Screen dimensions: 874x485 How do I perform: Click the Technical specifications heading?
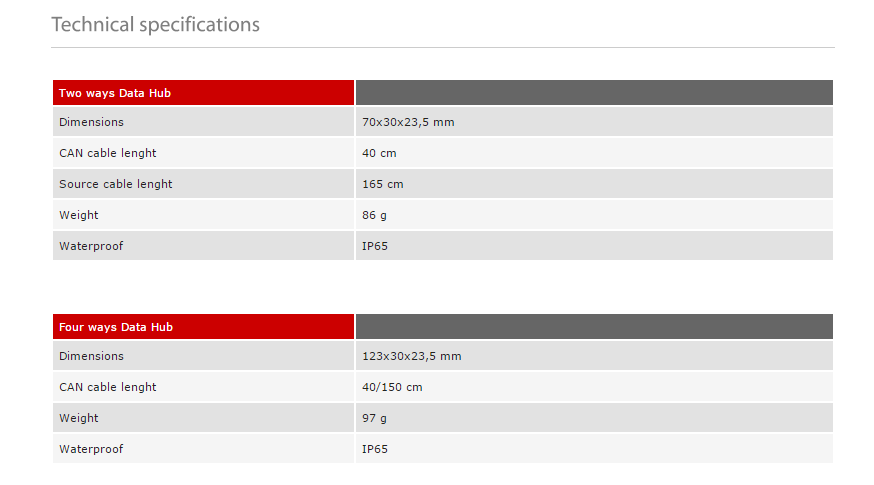point(155,24)
